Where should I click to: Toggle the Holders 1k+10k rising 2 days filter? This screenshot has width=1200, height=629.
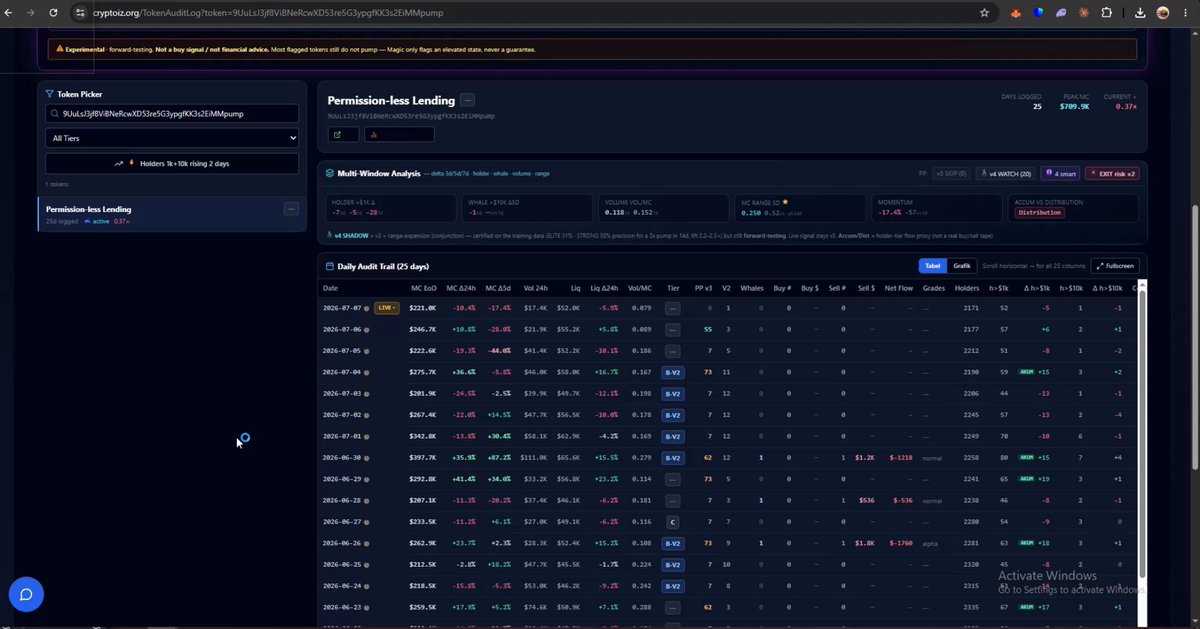172,163
